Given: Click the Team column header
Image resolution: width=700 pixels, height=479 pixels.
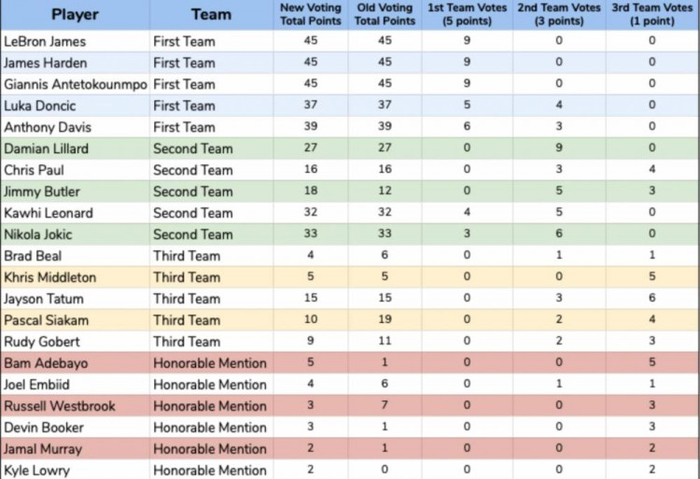Looking at the screenshot, I should coord(211,15).
